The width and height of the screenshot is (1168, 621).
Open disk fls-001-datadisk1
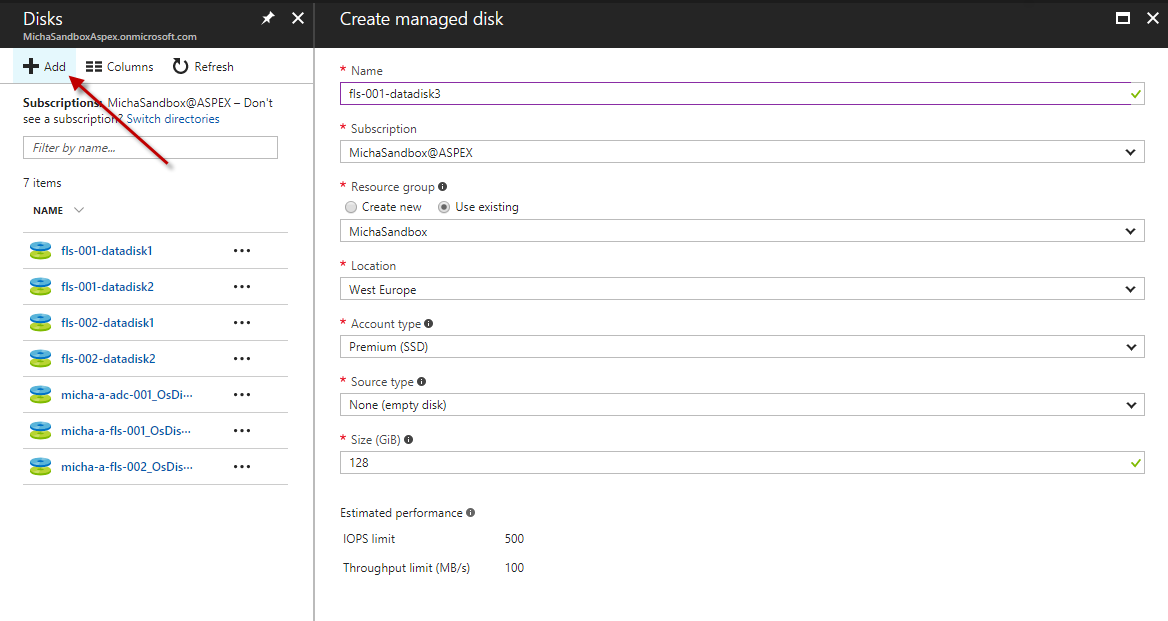pyautogui.click(x=107, y=251)
